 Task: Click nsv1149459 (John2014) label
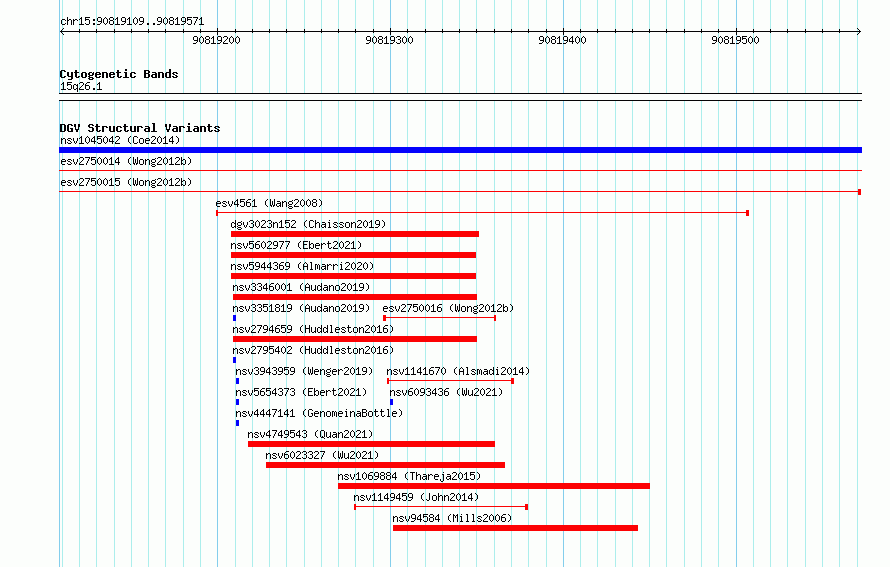tap(416, 497)
